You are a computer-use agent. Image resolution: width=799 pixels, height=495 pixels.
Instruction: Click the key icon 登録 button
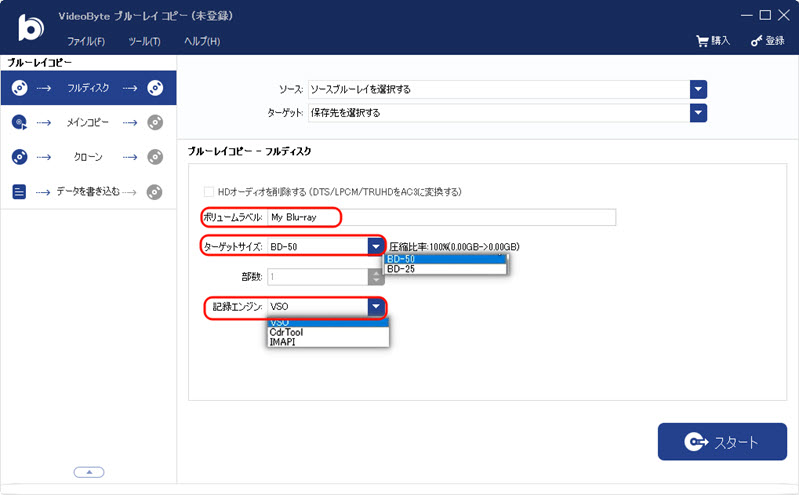(767, 41)
